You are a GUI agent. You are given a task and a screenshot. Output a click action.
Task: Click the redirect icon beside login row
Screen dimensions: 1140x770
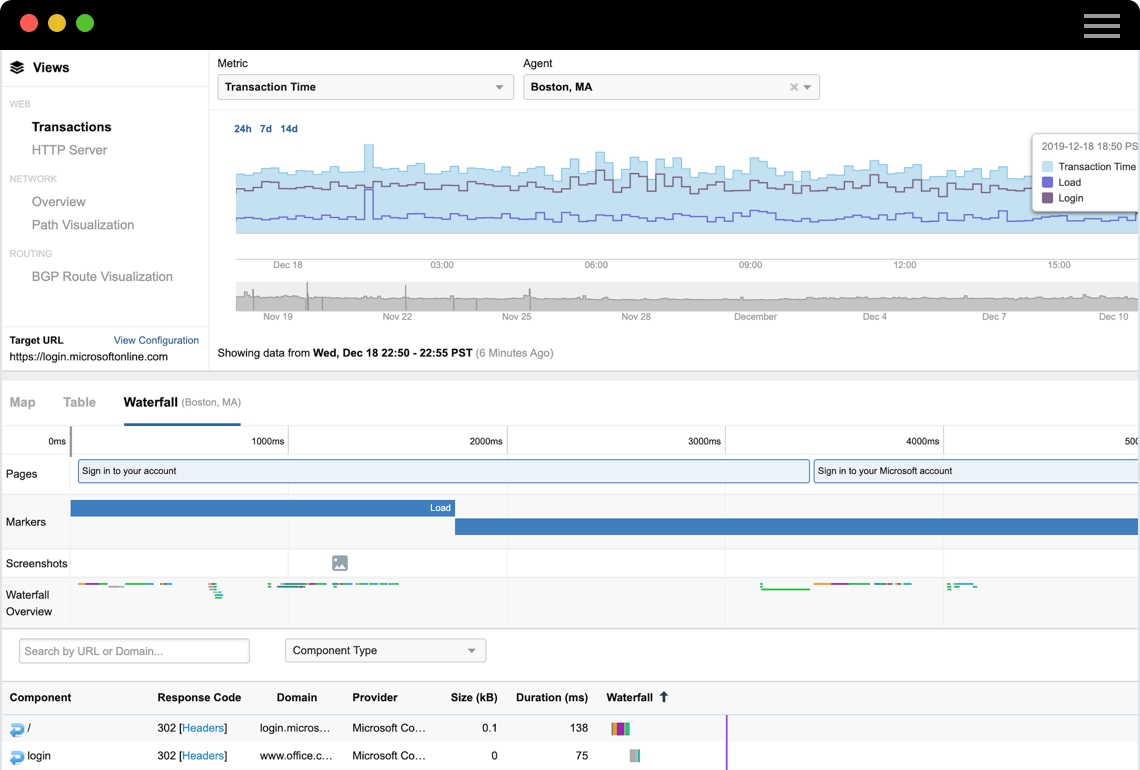17,757
